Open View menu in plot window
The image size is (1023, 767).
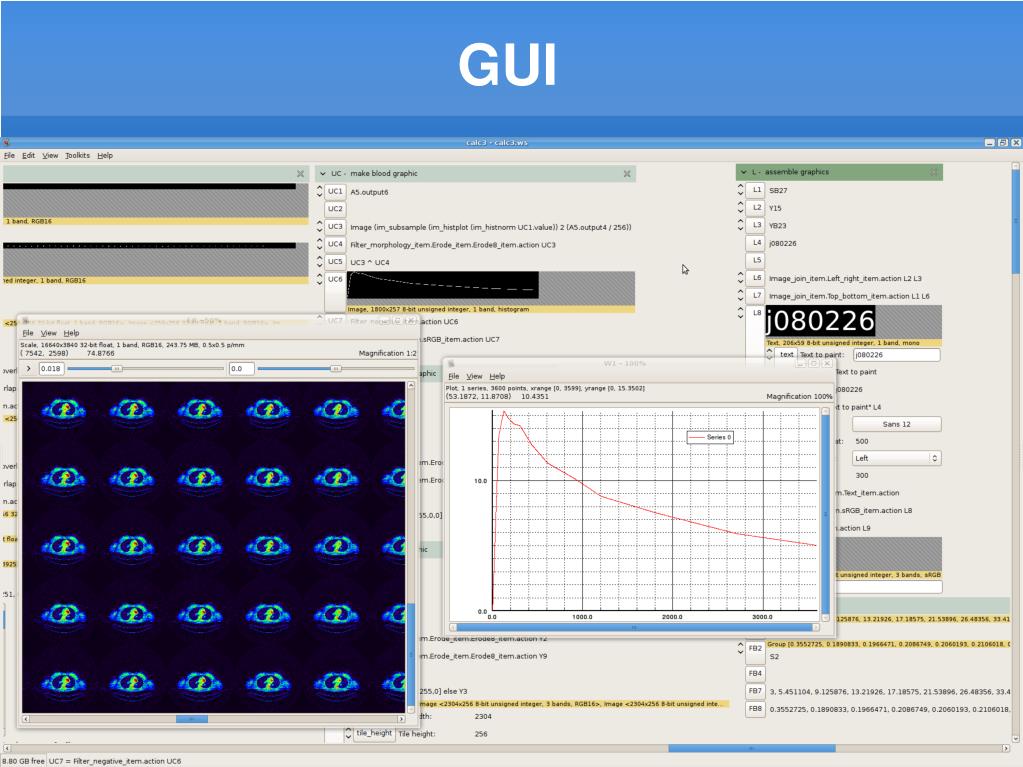pyautogui.click(x=474, y=377)
